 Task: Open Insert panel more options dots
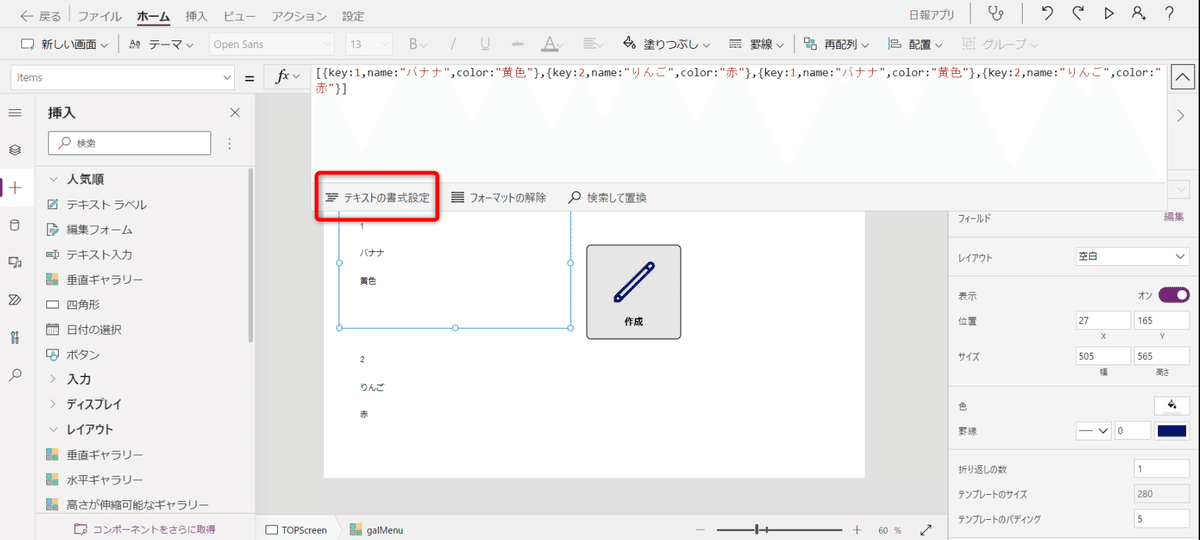pyautogui.click(x=229, y=144)
